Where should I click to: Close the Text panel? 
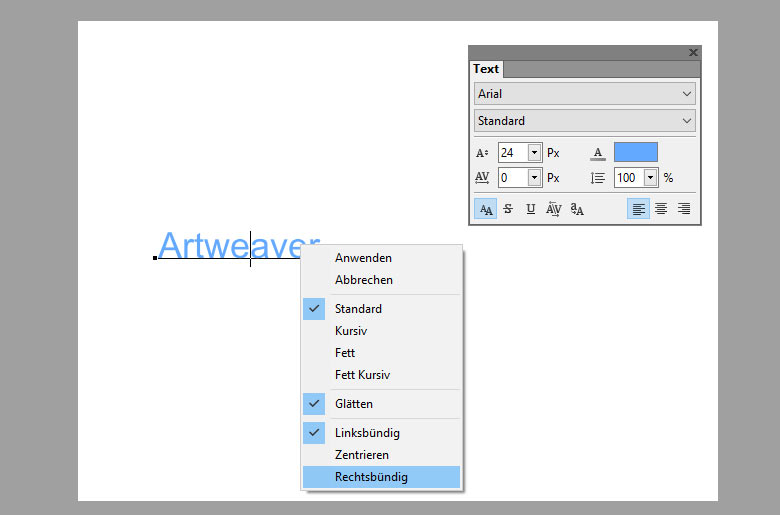coord(693,52)
